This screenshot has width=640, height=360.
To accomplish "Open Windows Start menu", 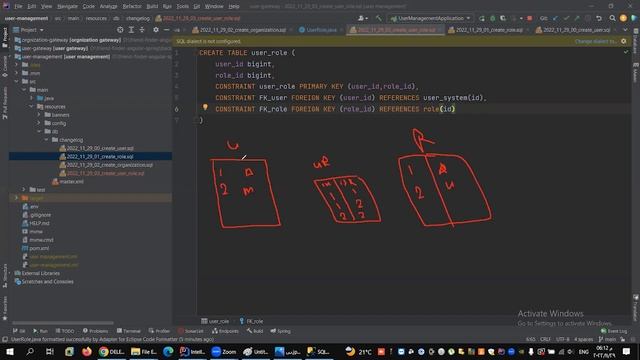I will pos(9,351).
